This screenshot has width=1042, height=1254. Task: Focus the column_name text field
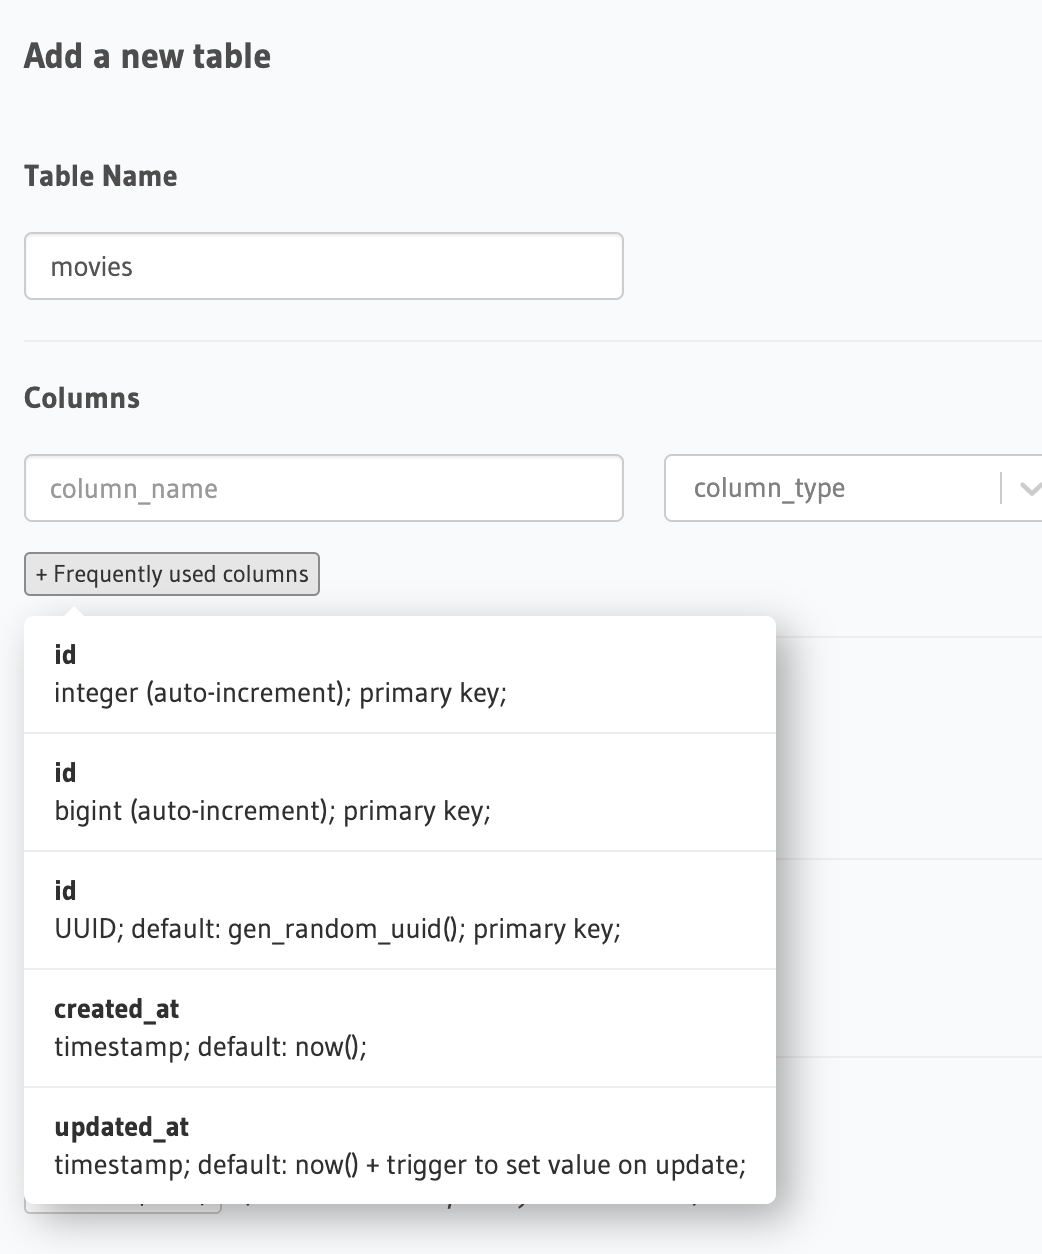[x=323, y=489]
